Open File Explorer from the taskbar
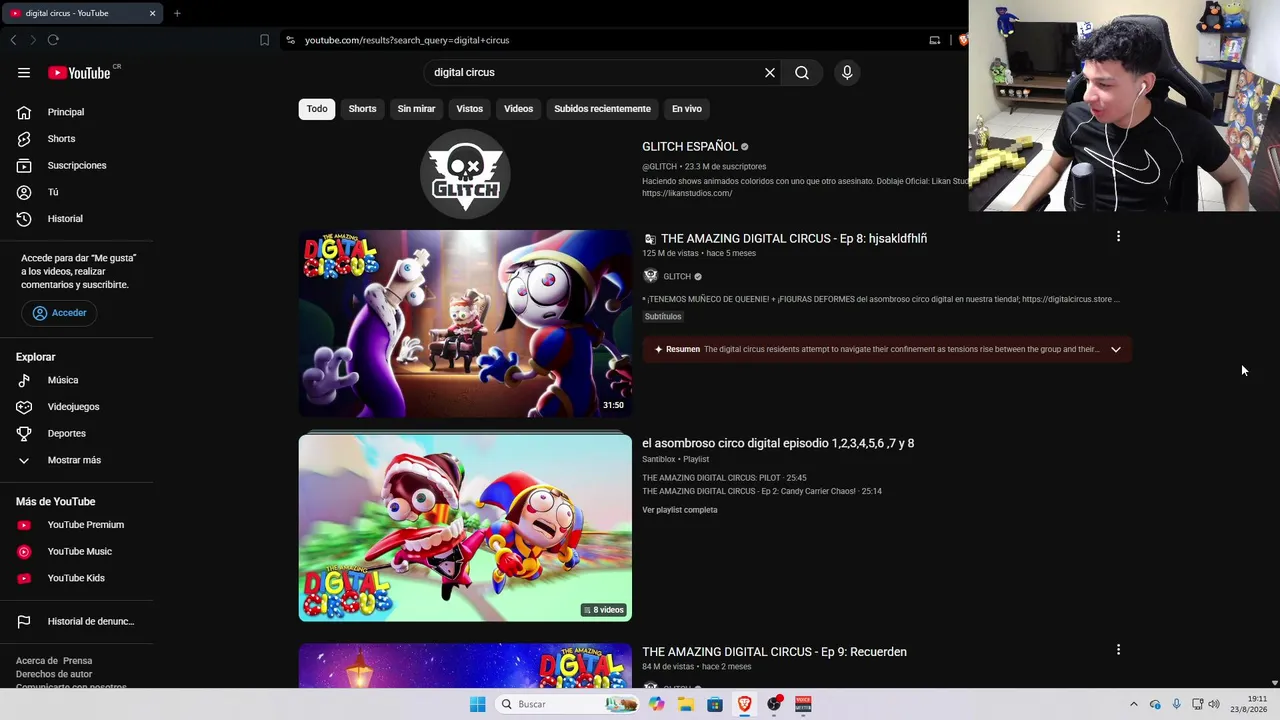 click(686, 704)
